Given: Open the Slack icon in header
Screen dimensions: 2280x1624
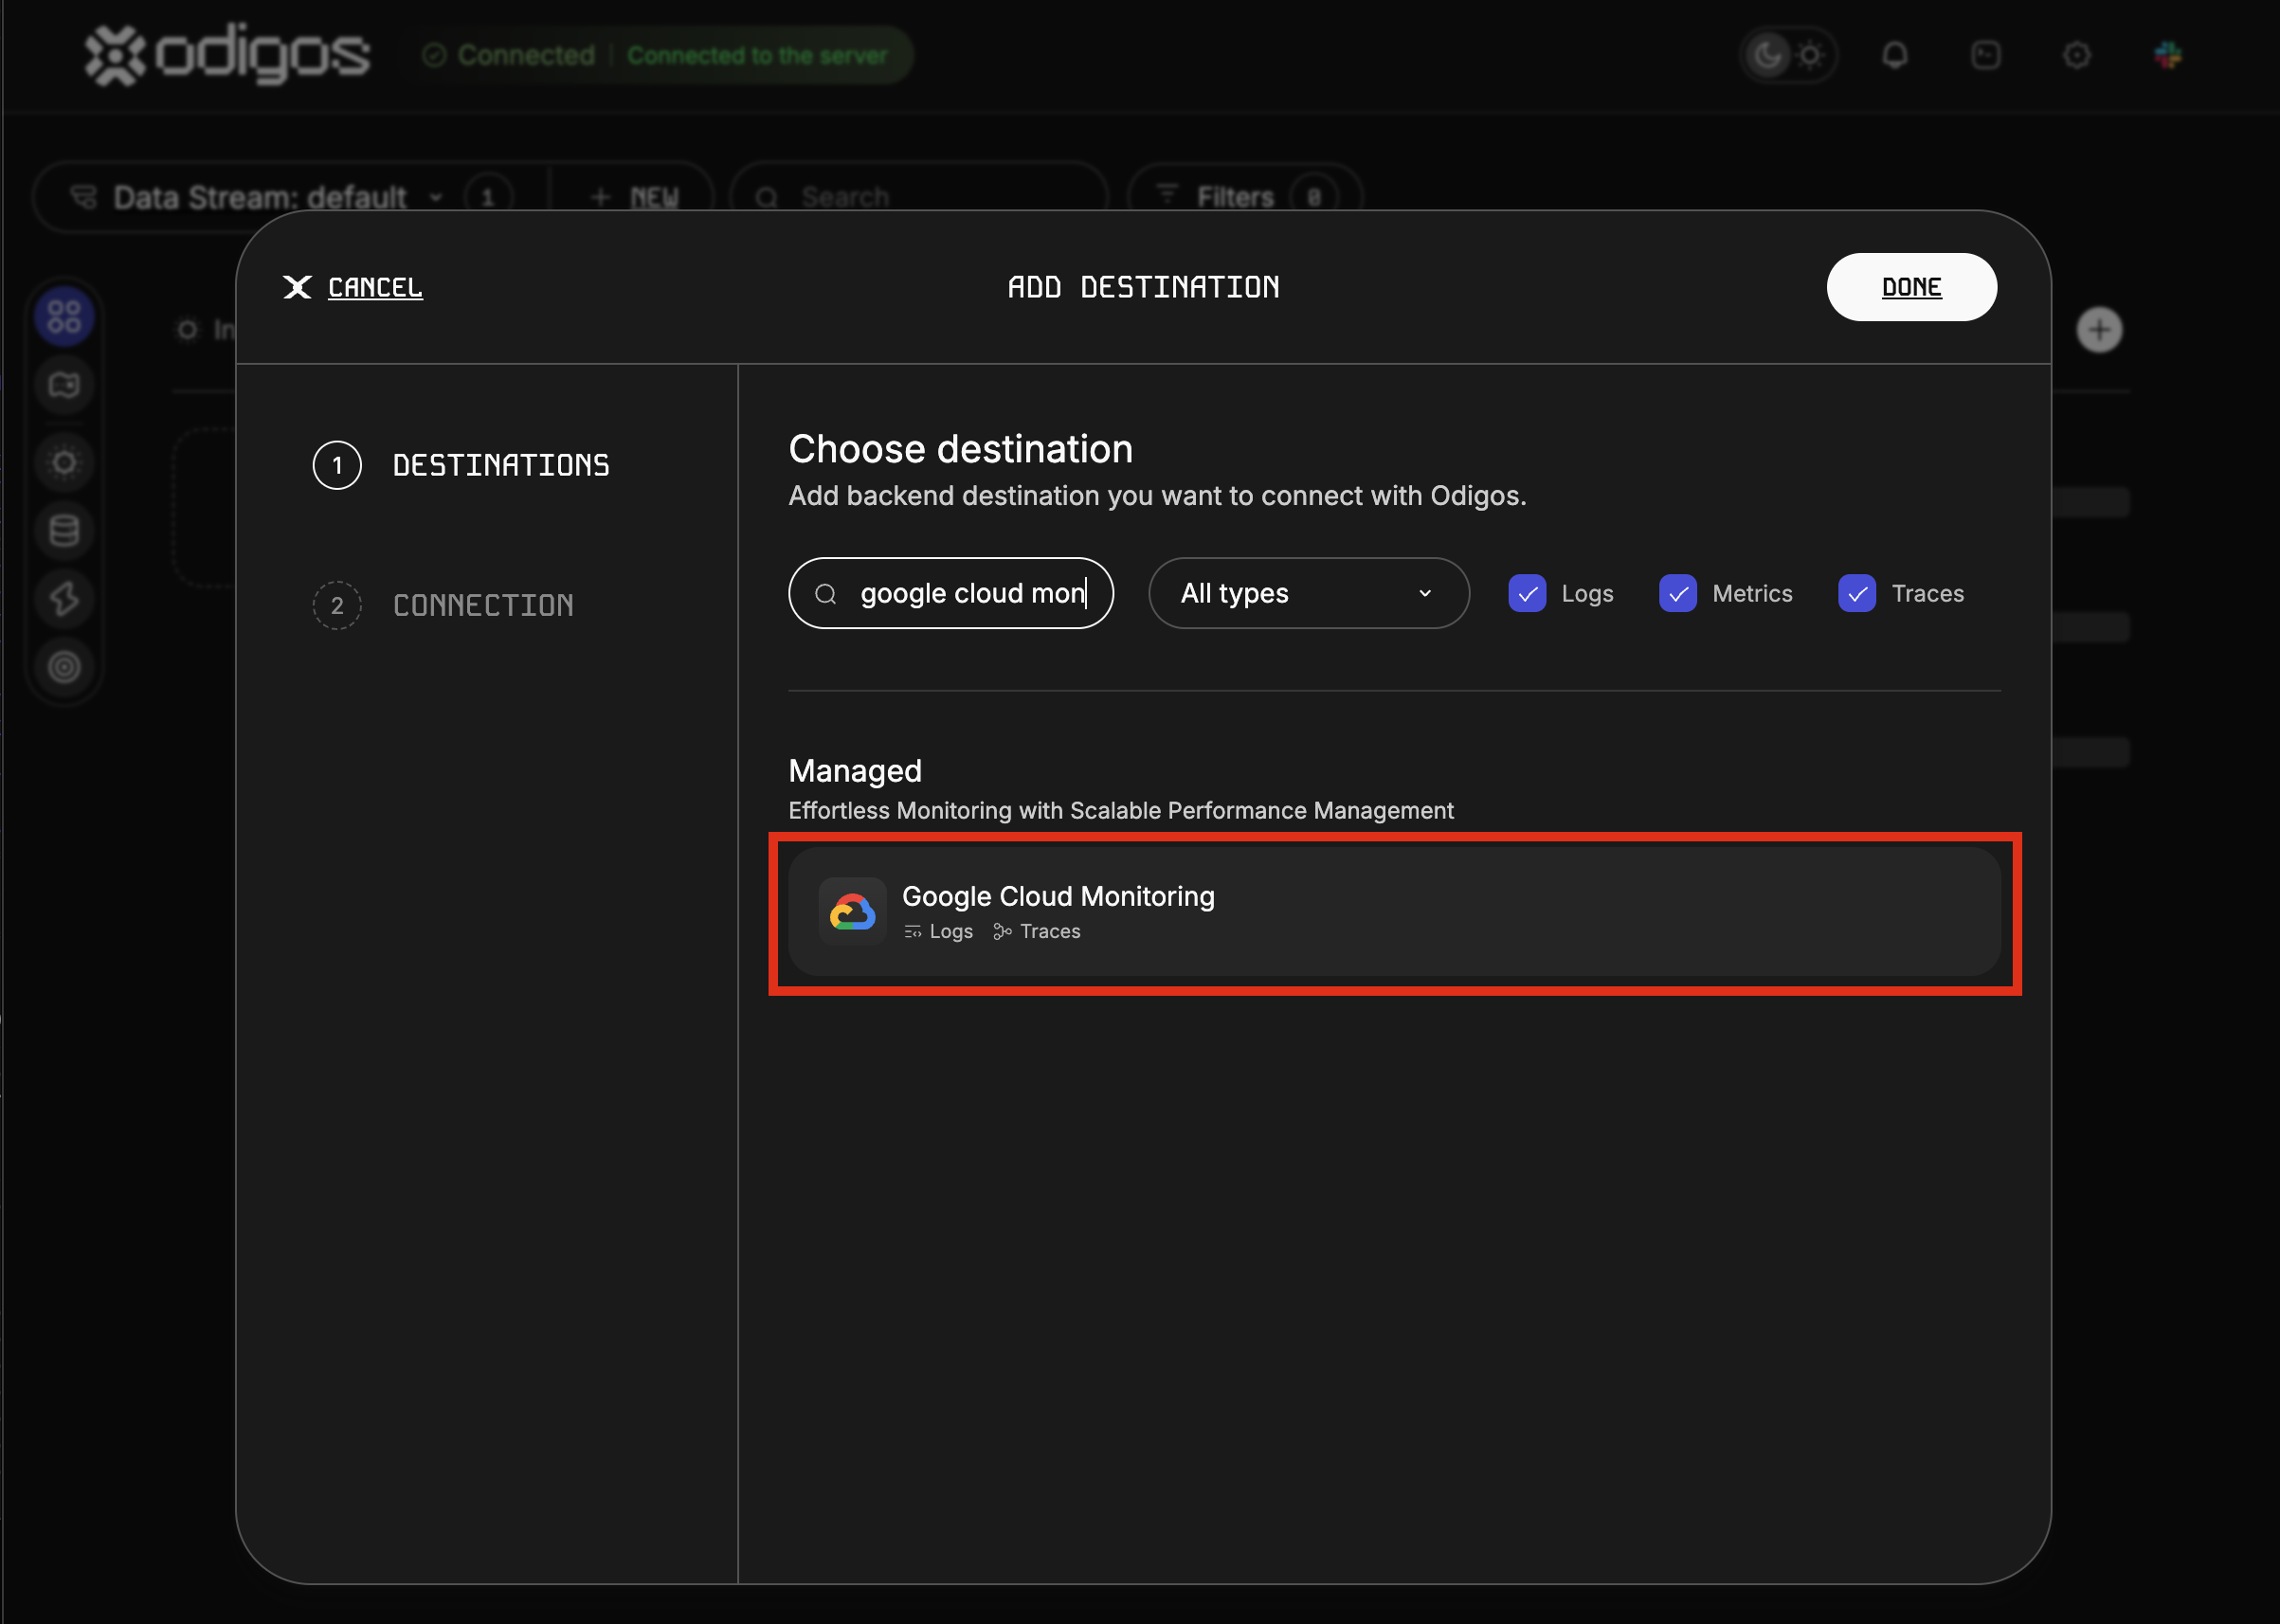Looking at the screenshot, I should click(x=2167, y=55).
